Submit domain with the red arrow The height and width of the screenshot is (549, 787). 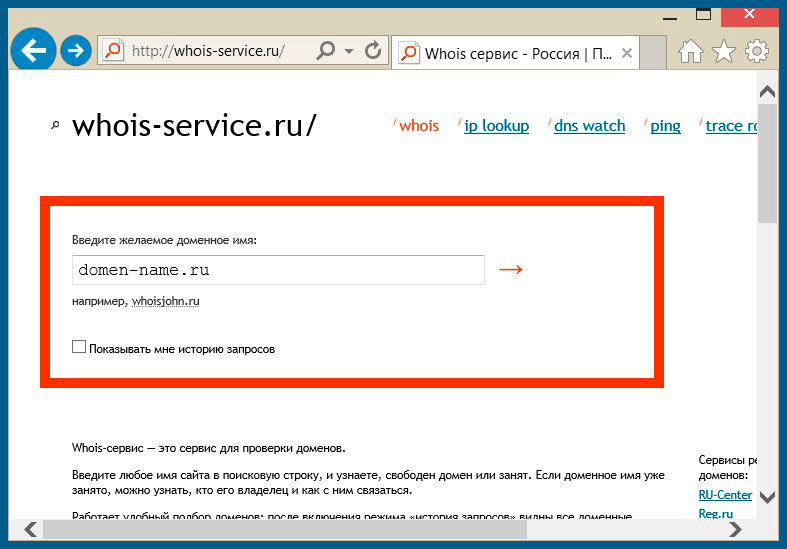(x=511, y=270)
